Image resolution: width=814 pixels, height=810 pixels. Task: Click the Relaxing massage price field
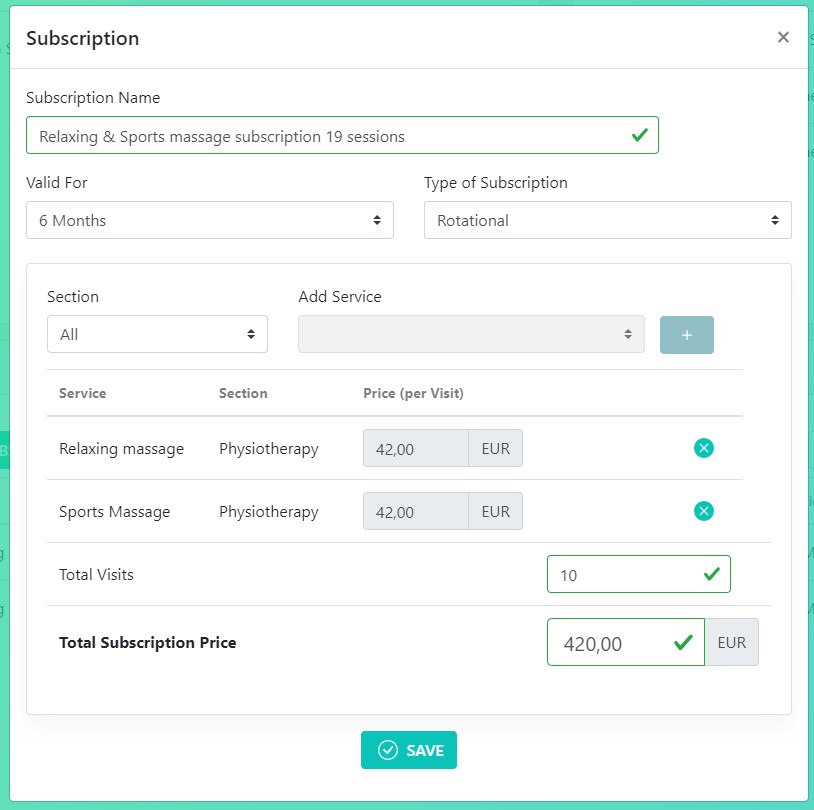(415, 448)
